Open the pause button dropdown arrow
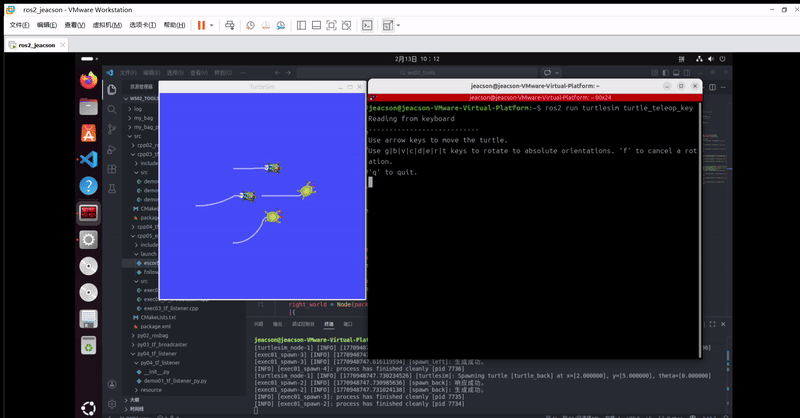Screen dimensions: 800x418 [x=213, y=25]
